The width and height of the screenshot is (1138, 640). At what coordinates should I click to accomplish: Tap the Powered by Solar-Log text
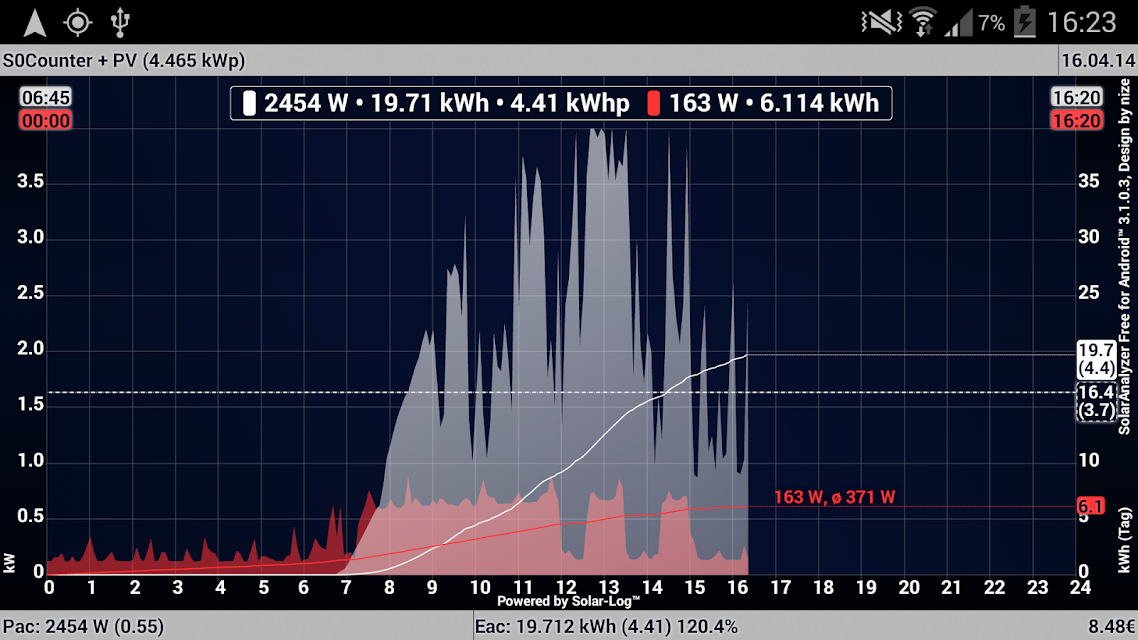(x=568, y=601)
